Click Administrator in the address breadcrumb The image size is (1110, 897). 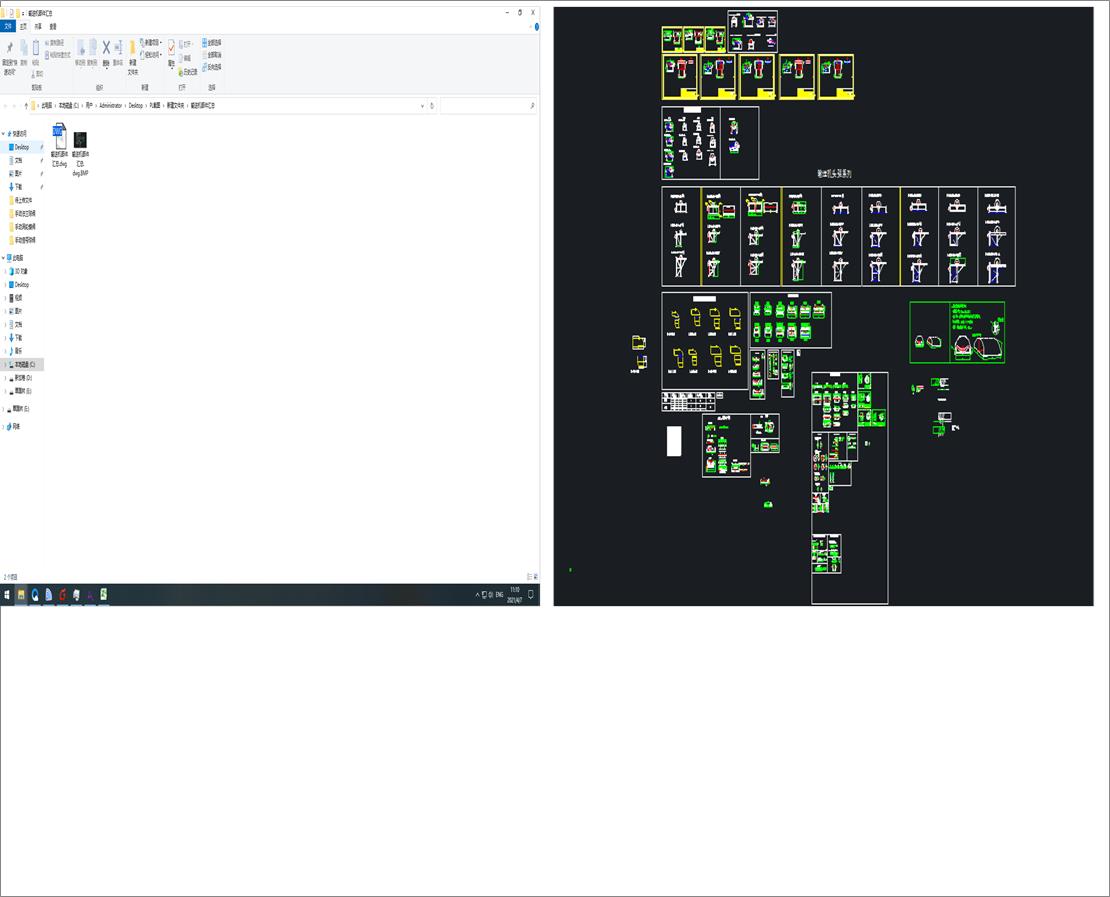[x=110, y=105]
